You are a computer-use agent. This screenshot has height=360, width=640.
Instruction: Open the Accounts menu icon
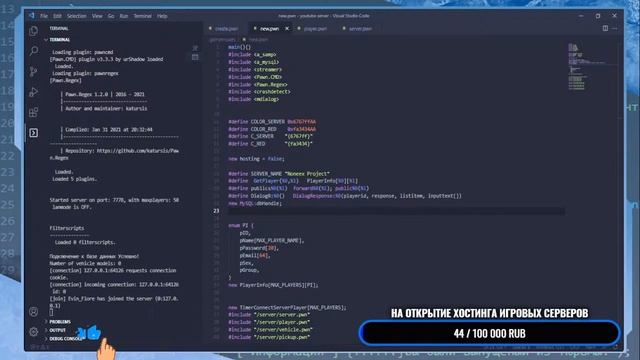[33, 312]
